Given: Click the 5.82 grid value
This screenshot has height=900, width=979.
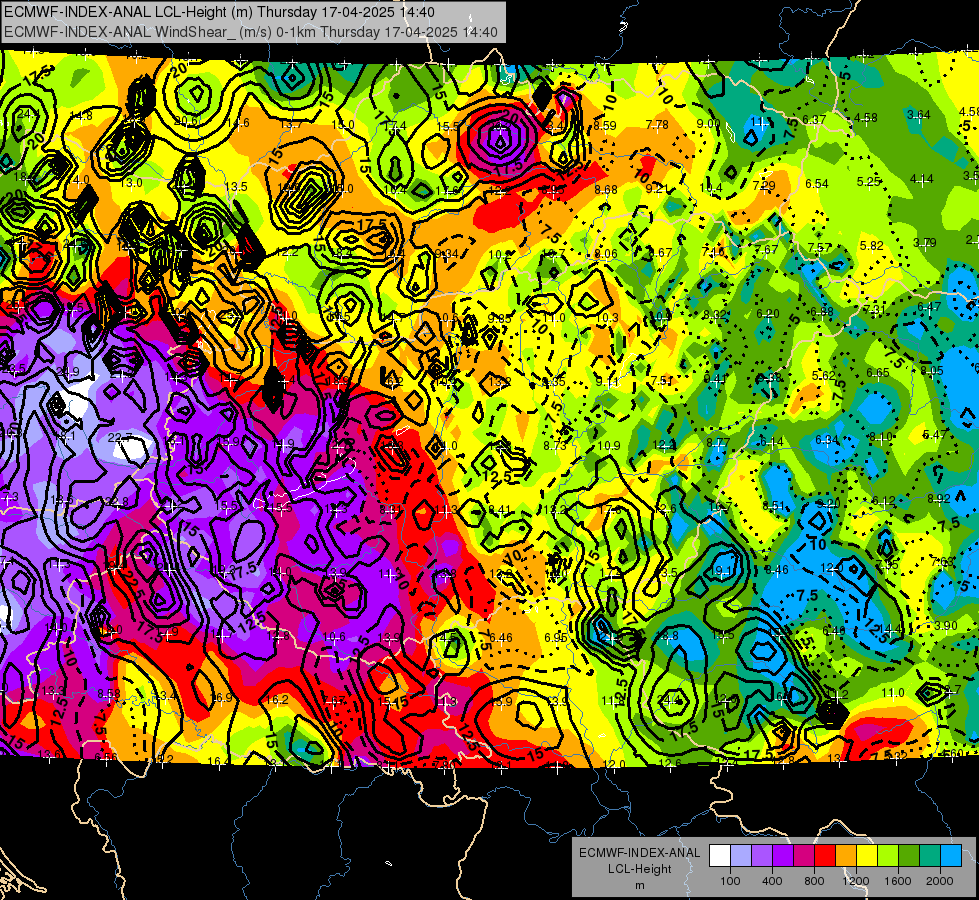Looking at the screenshot, I should [872, 246].
